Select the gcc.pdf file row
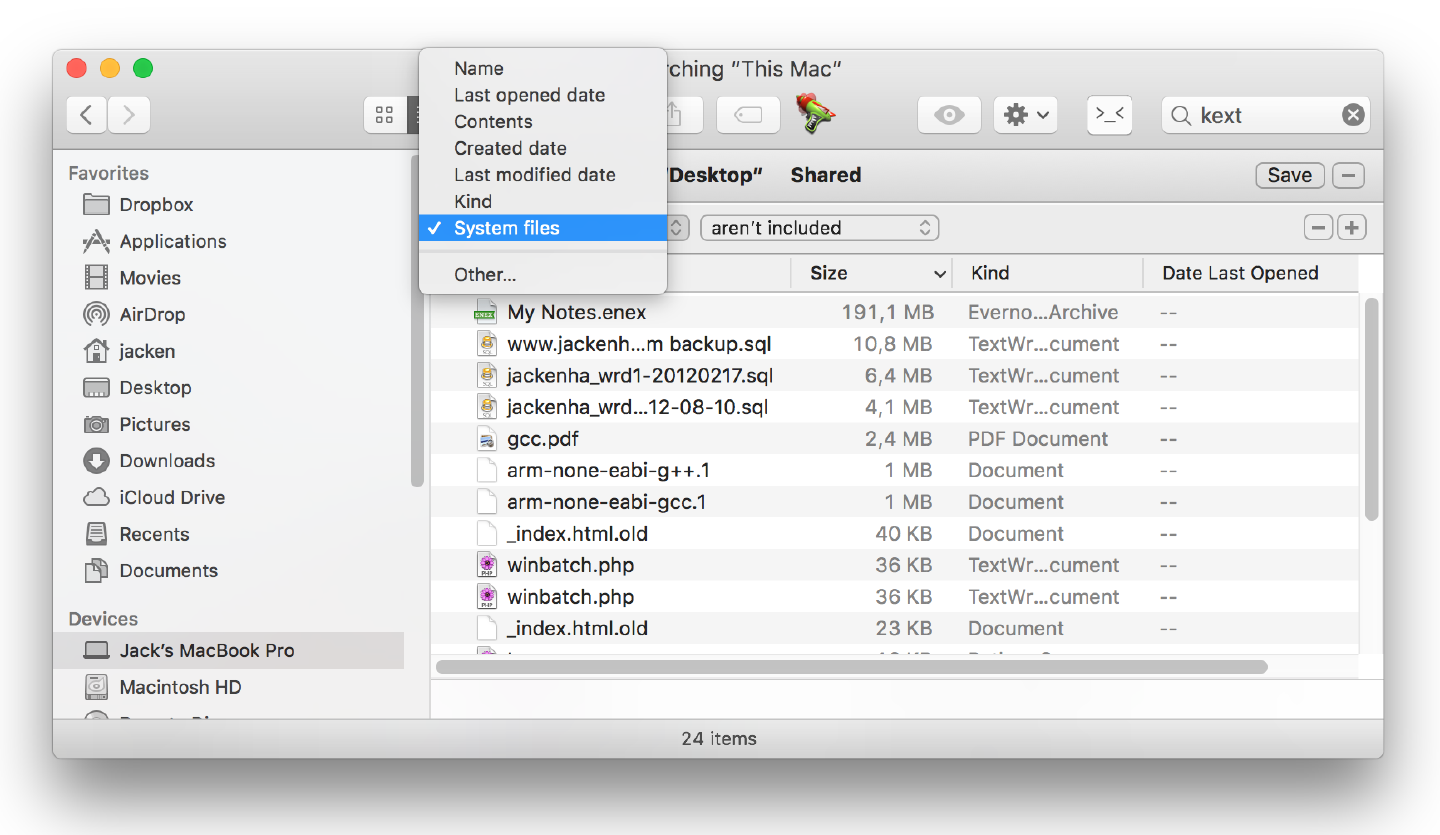 tap(894, 439)
